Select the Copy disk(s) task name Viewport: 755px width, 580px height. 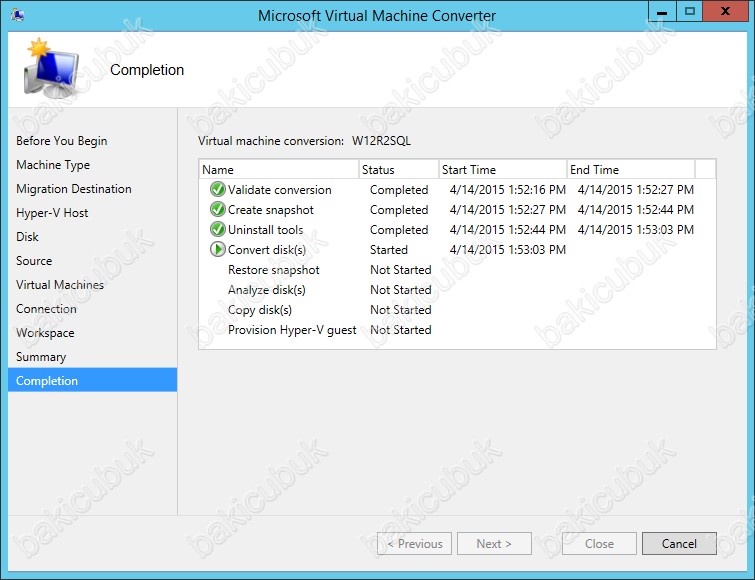pos(260,309)
